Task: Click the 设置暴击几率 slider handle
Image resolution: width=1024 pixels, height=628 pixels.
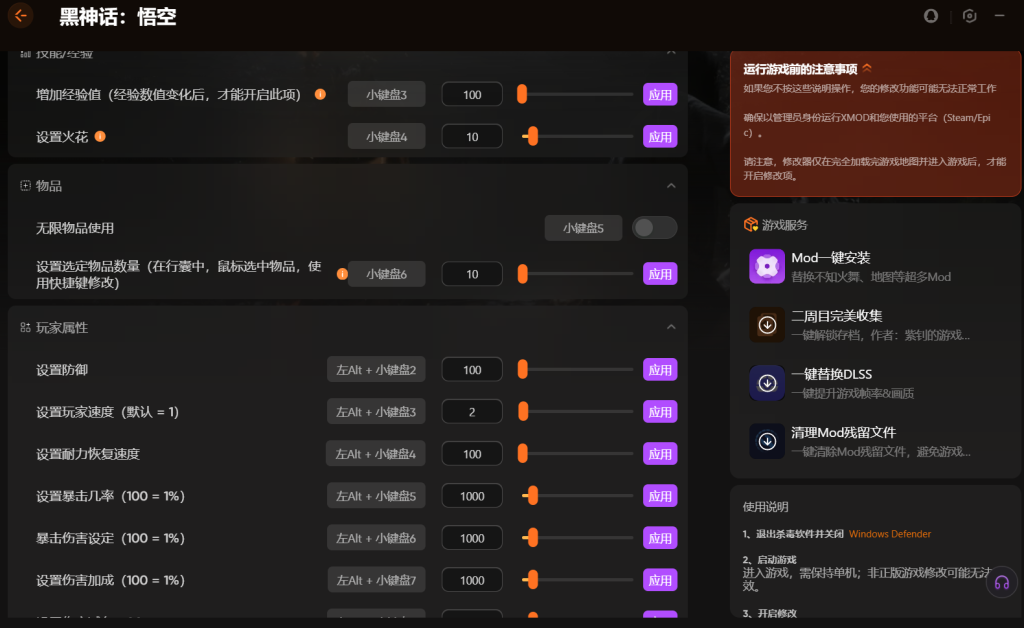Action: [x=533, y=495]
